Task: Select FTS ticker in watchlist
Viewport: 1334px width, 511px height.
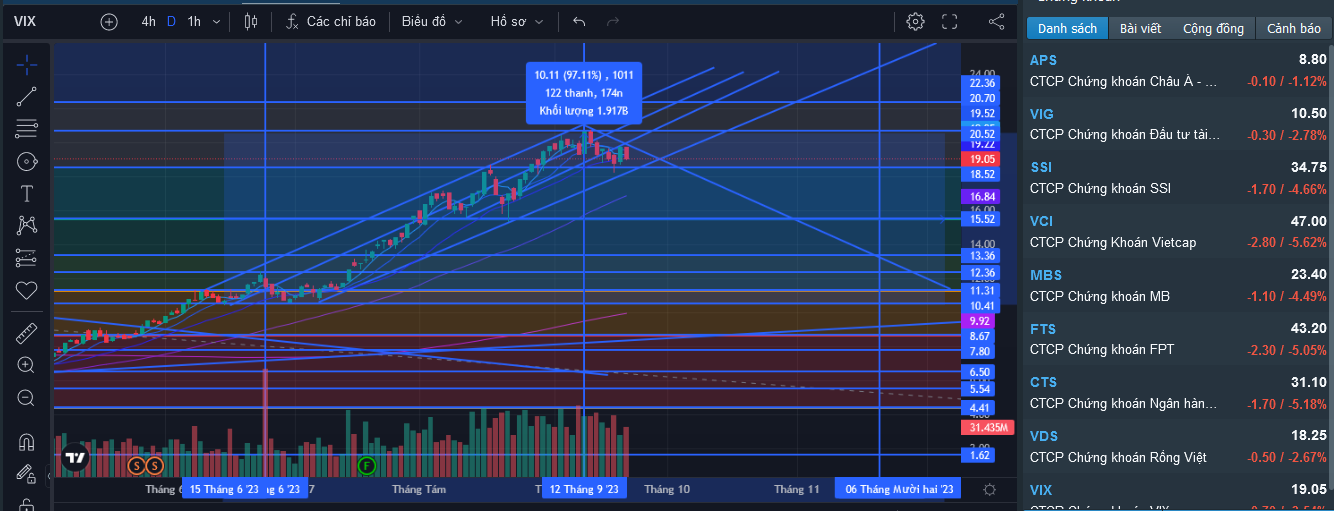Action: click(x=1043, y=328)
